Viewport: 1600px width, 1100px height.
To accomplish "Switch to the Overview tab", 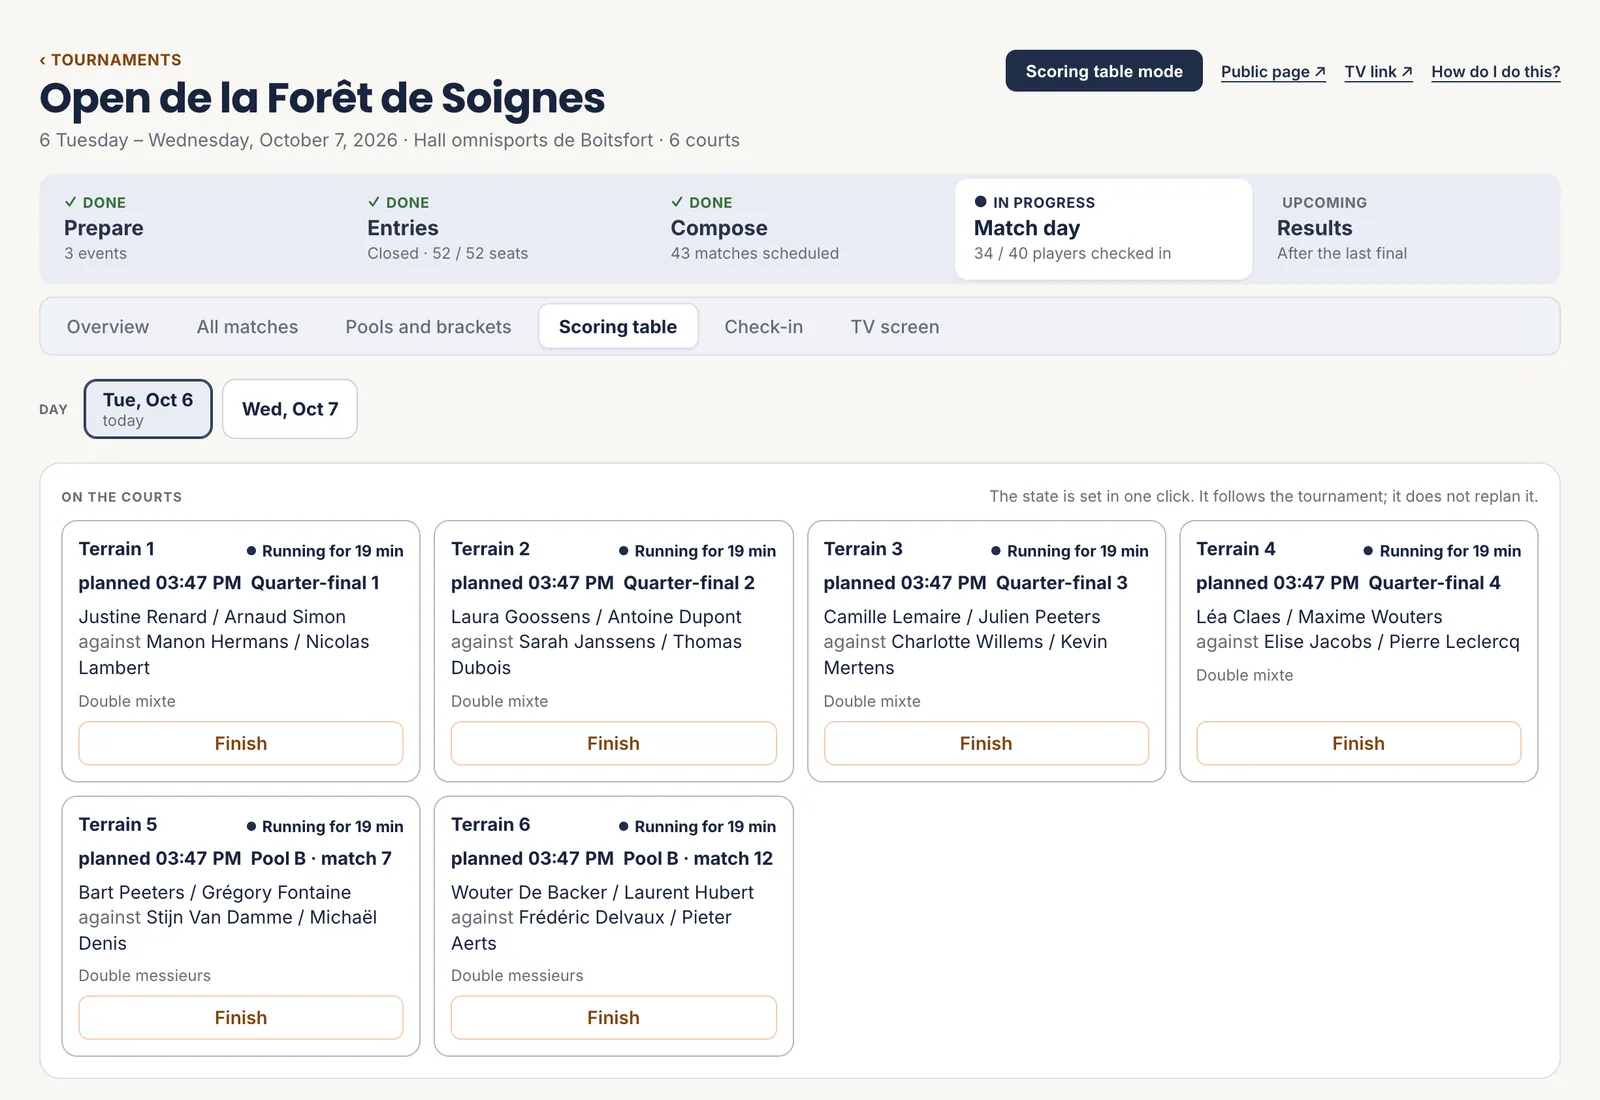I will [108, 327].
